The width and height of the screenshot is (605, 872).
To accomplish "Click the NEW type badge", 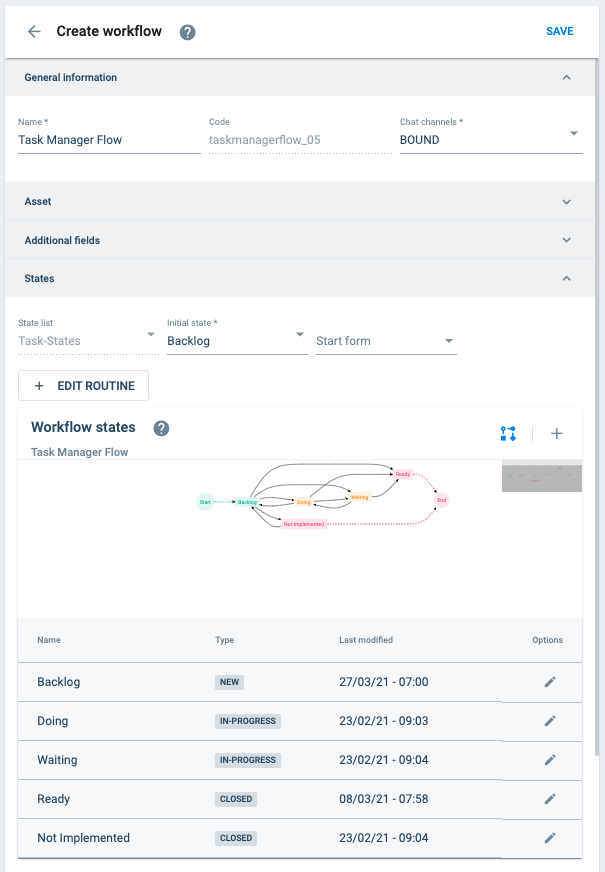I will click(x=229, y=682).
